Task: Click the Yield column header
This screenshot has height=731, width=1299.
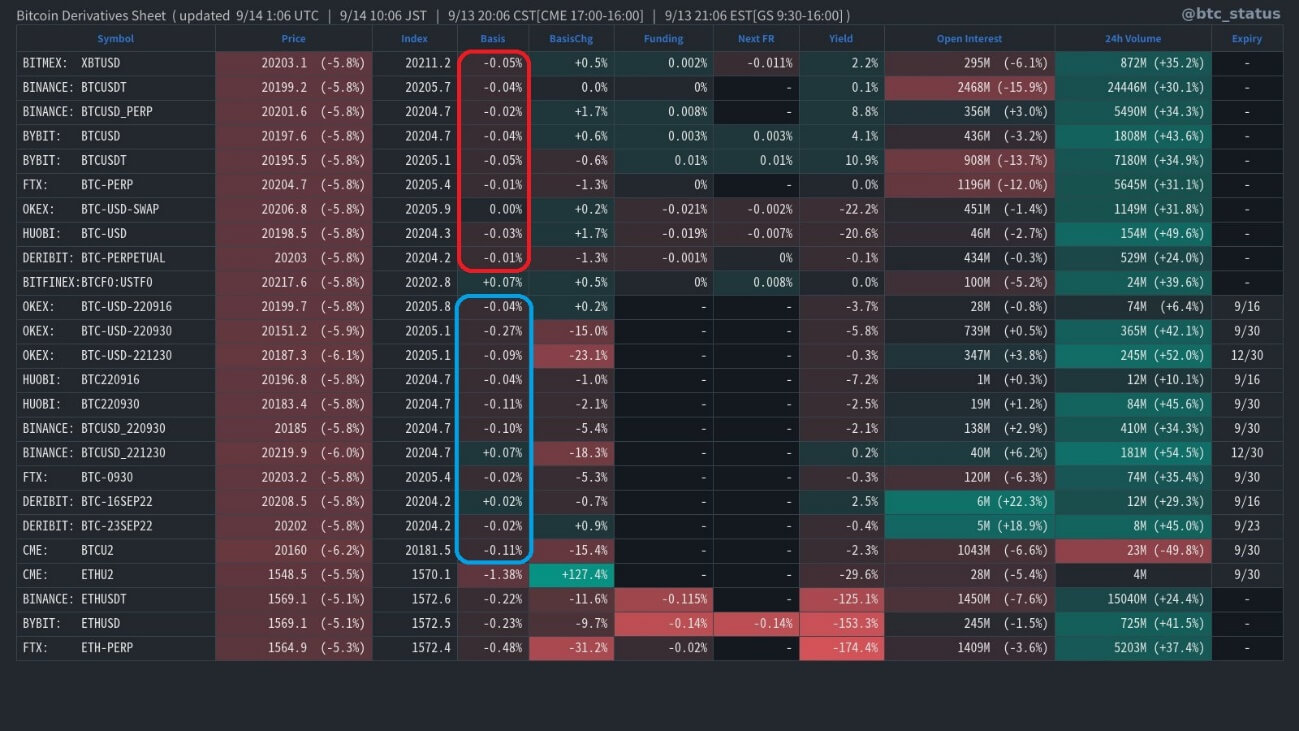Action: pos(841,39)
